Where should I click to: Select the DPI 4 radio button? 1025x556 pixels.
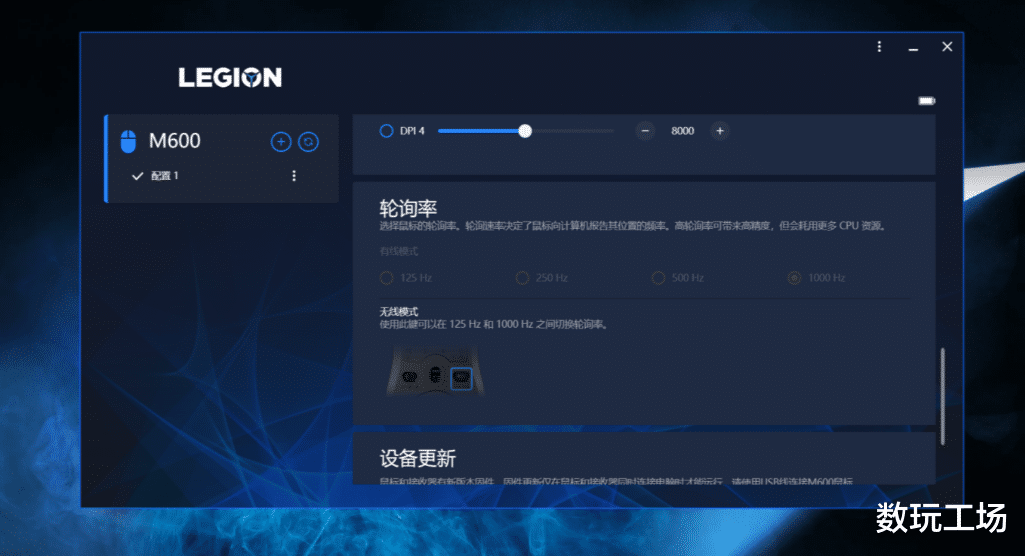[386, 131]
